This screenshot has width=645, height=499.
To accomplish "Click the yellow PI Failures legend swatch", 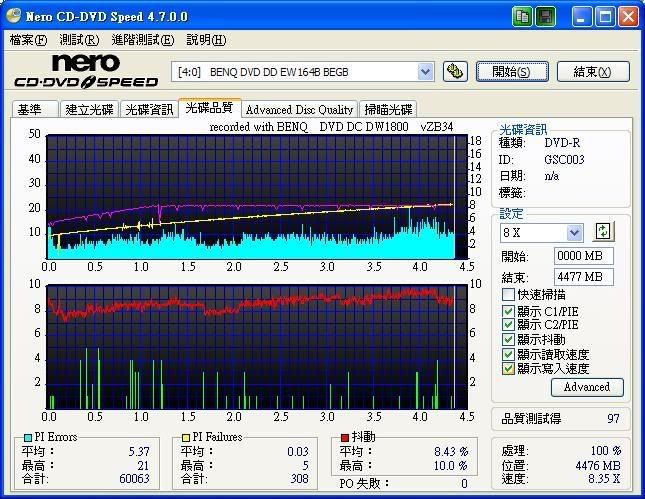I will click(186, 438).
